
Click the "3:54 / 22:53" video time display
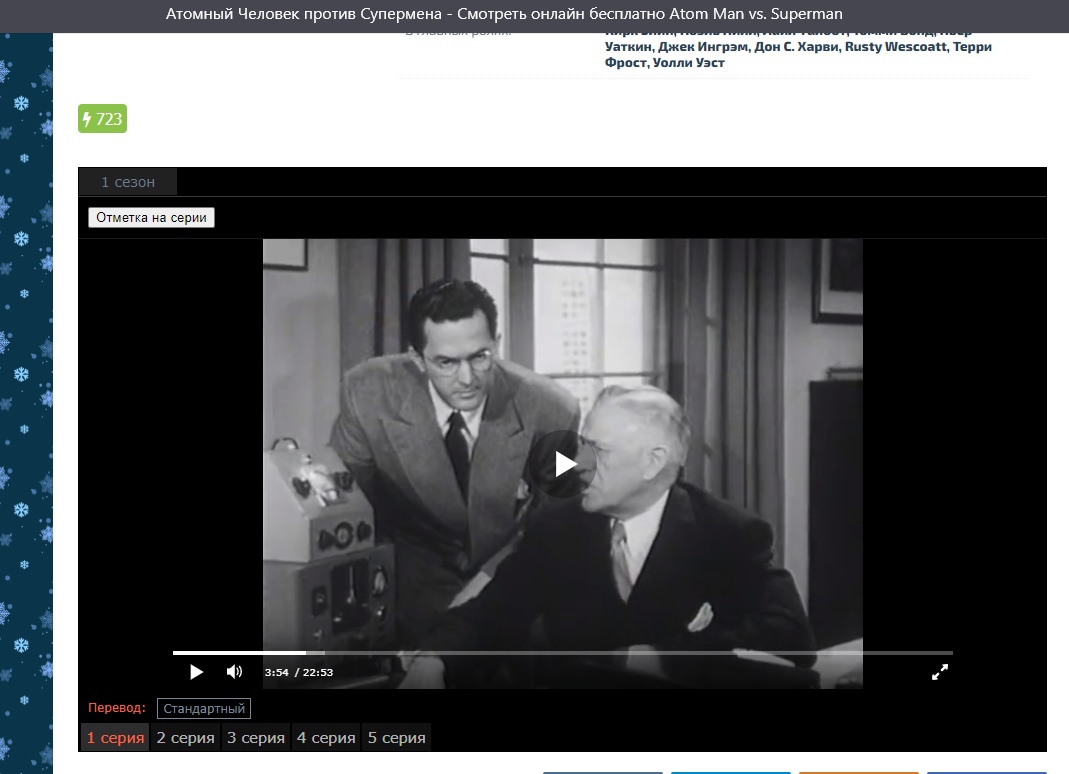(299, 672)
